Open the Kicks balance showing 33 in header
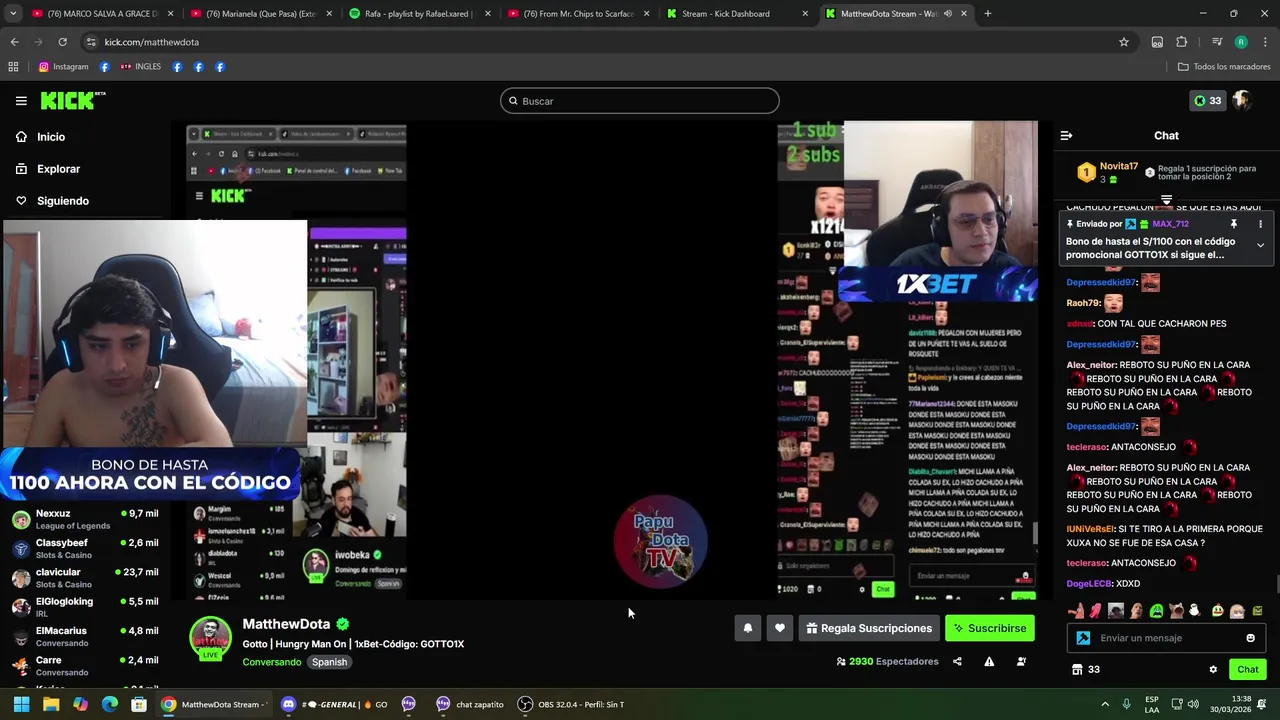The width and height of the screenshot is (1280, 720). (1208, 100)
